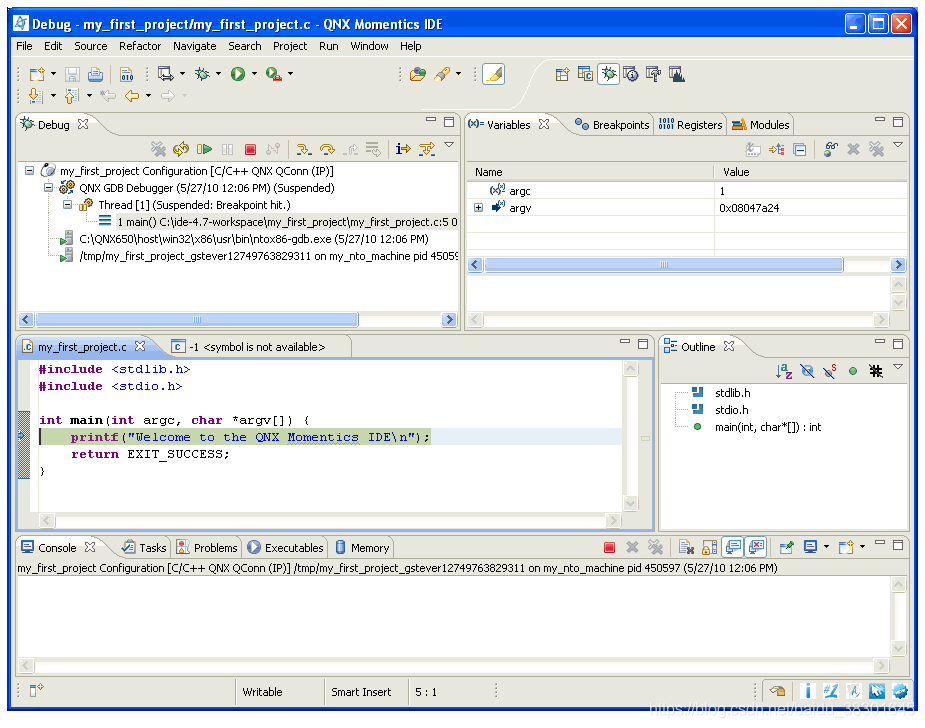Click Remove All Terminated Launches icon in Debug view
The image size is (925, 728).
click(158, 149)
